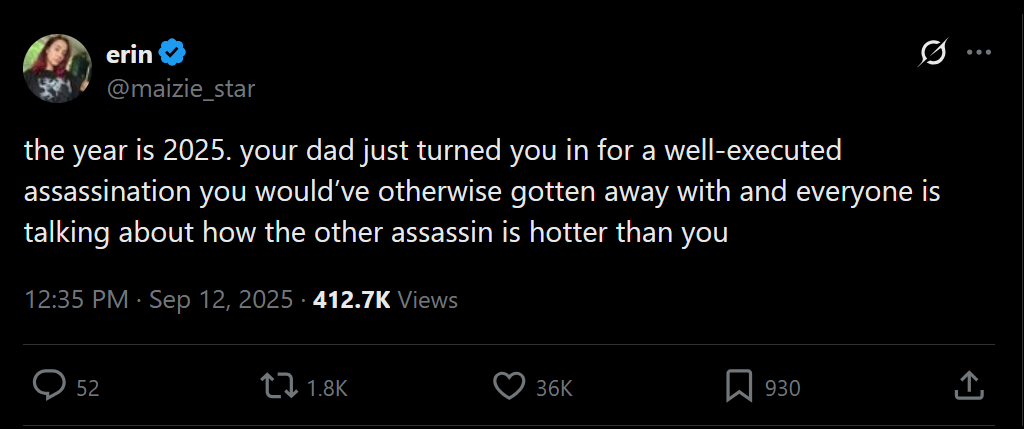Open the three-dot More options menu
This screenshot has width=1024, height=429.
pos(978,55)
